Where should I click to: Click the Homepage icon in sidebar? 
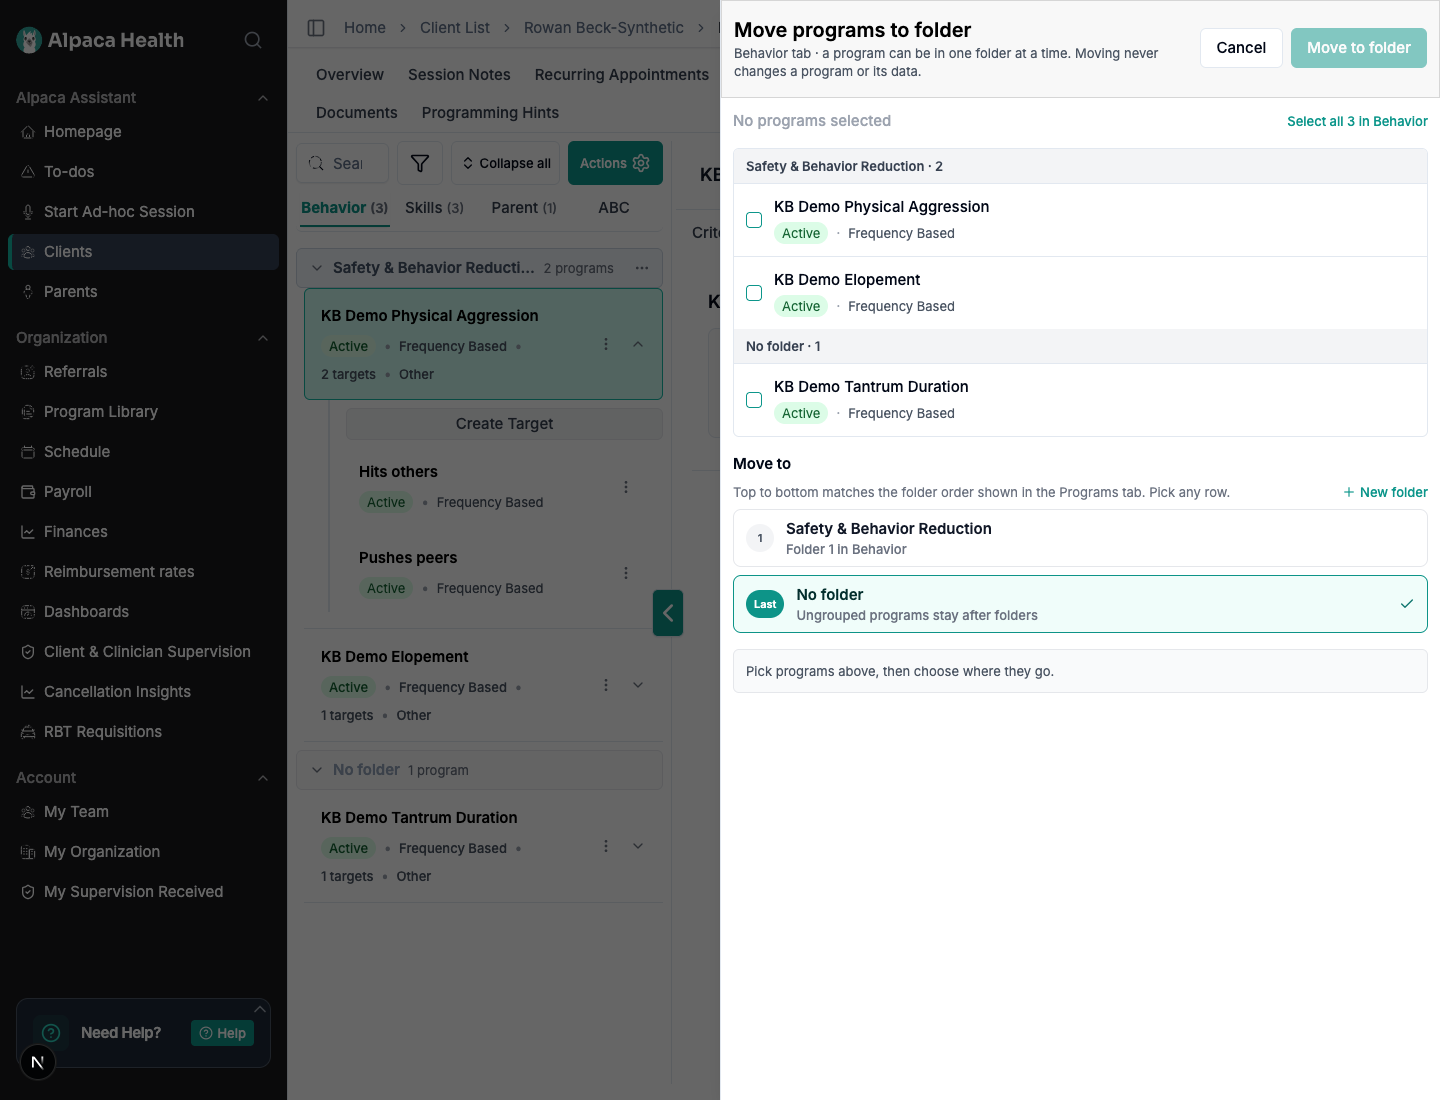click(28, 132)
